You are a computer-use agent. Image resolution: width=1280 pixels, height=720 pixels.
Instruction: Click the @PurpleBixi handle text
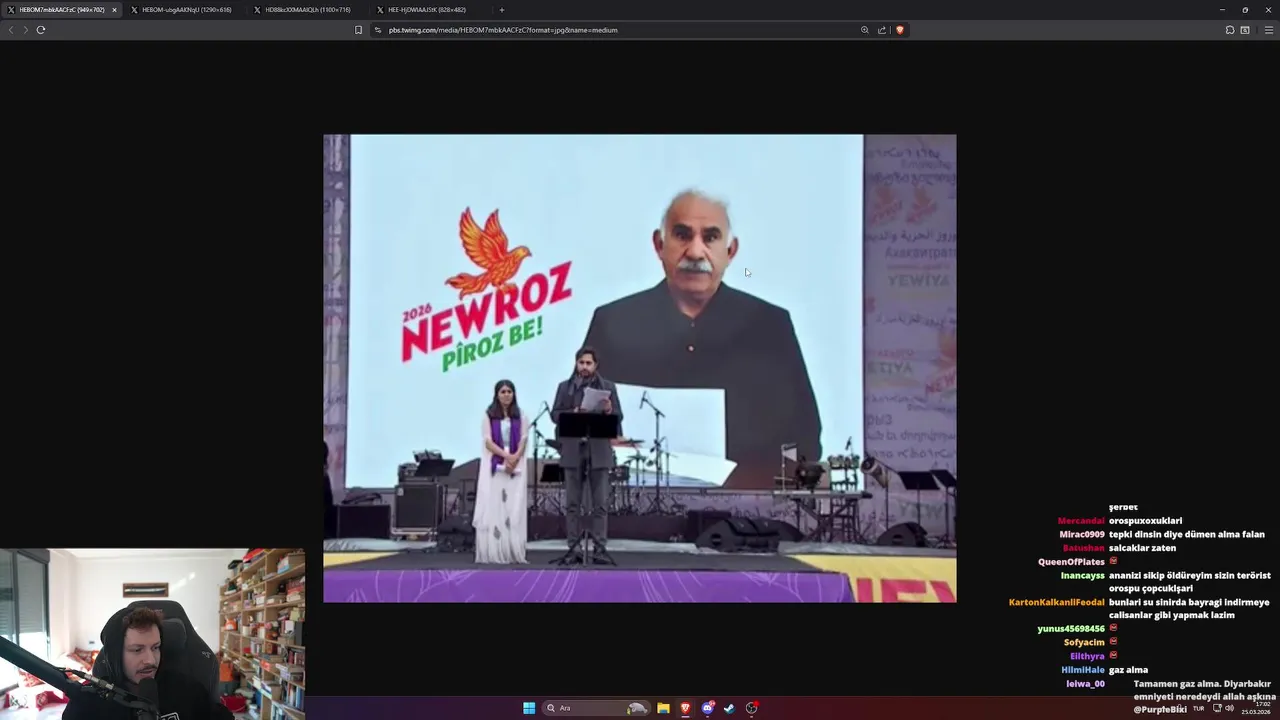coord(1160,709)
